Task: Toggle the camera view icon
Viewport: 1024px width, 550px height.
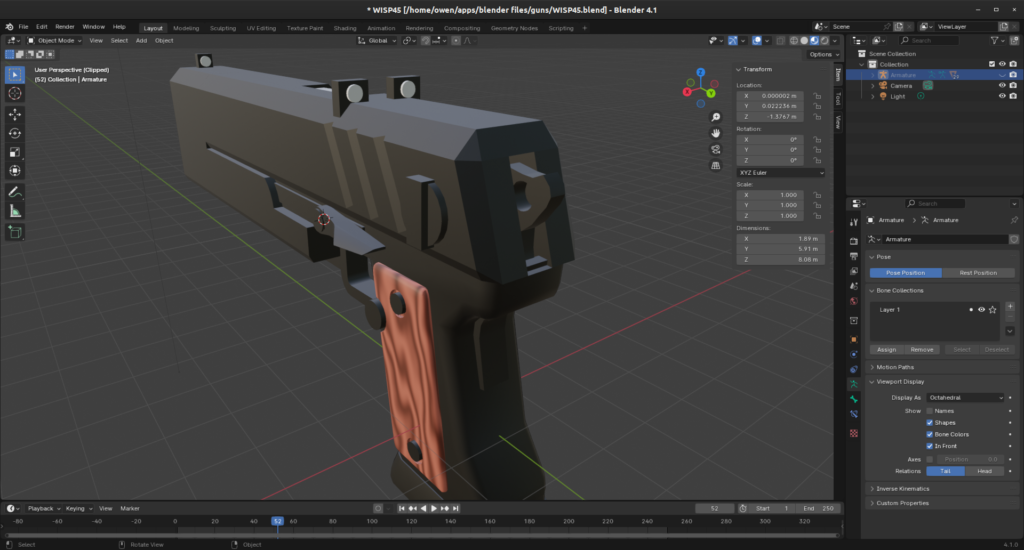Action: [x=716, y=150]
